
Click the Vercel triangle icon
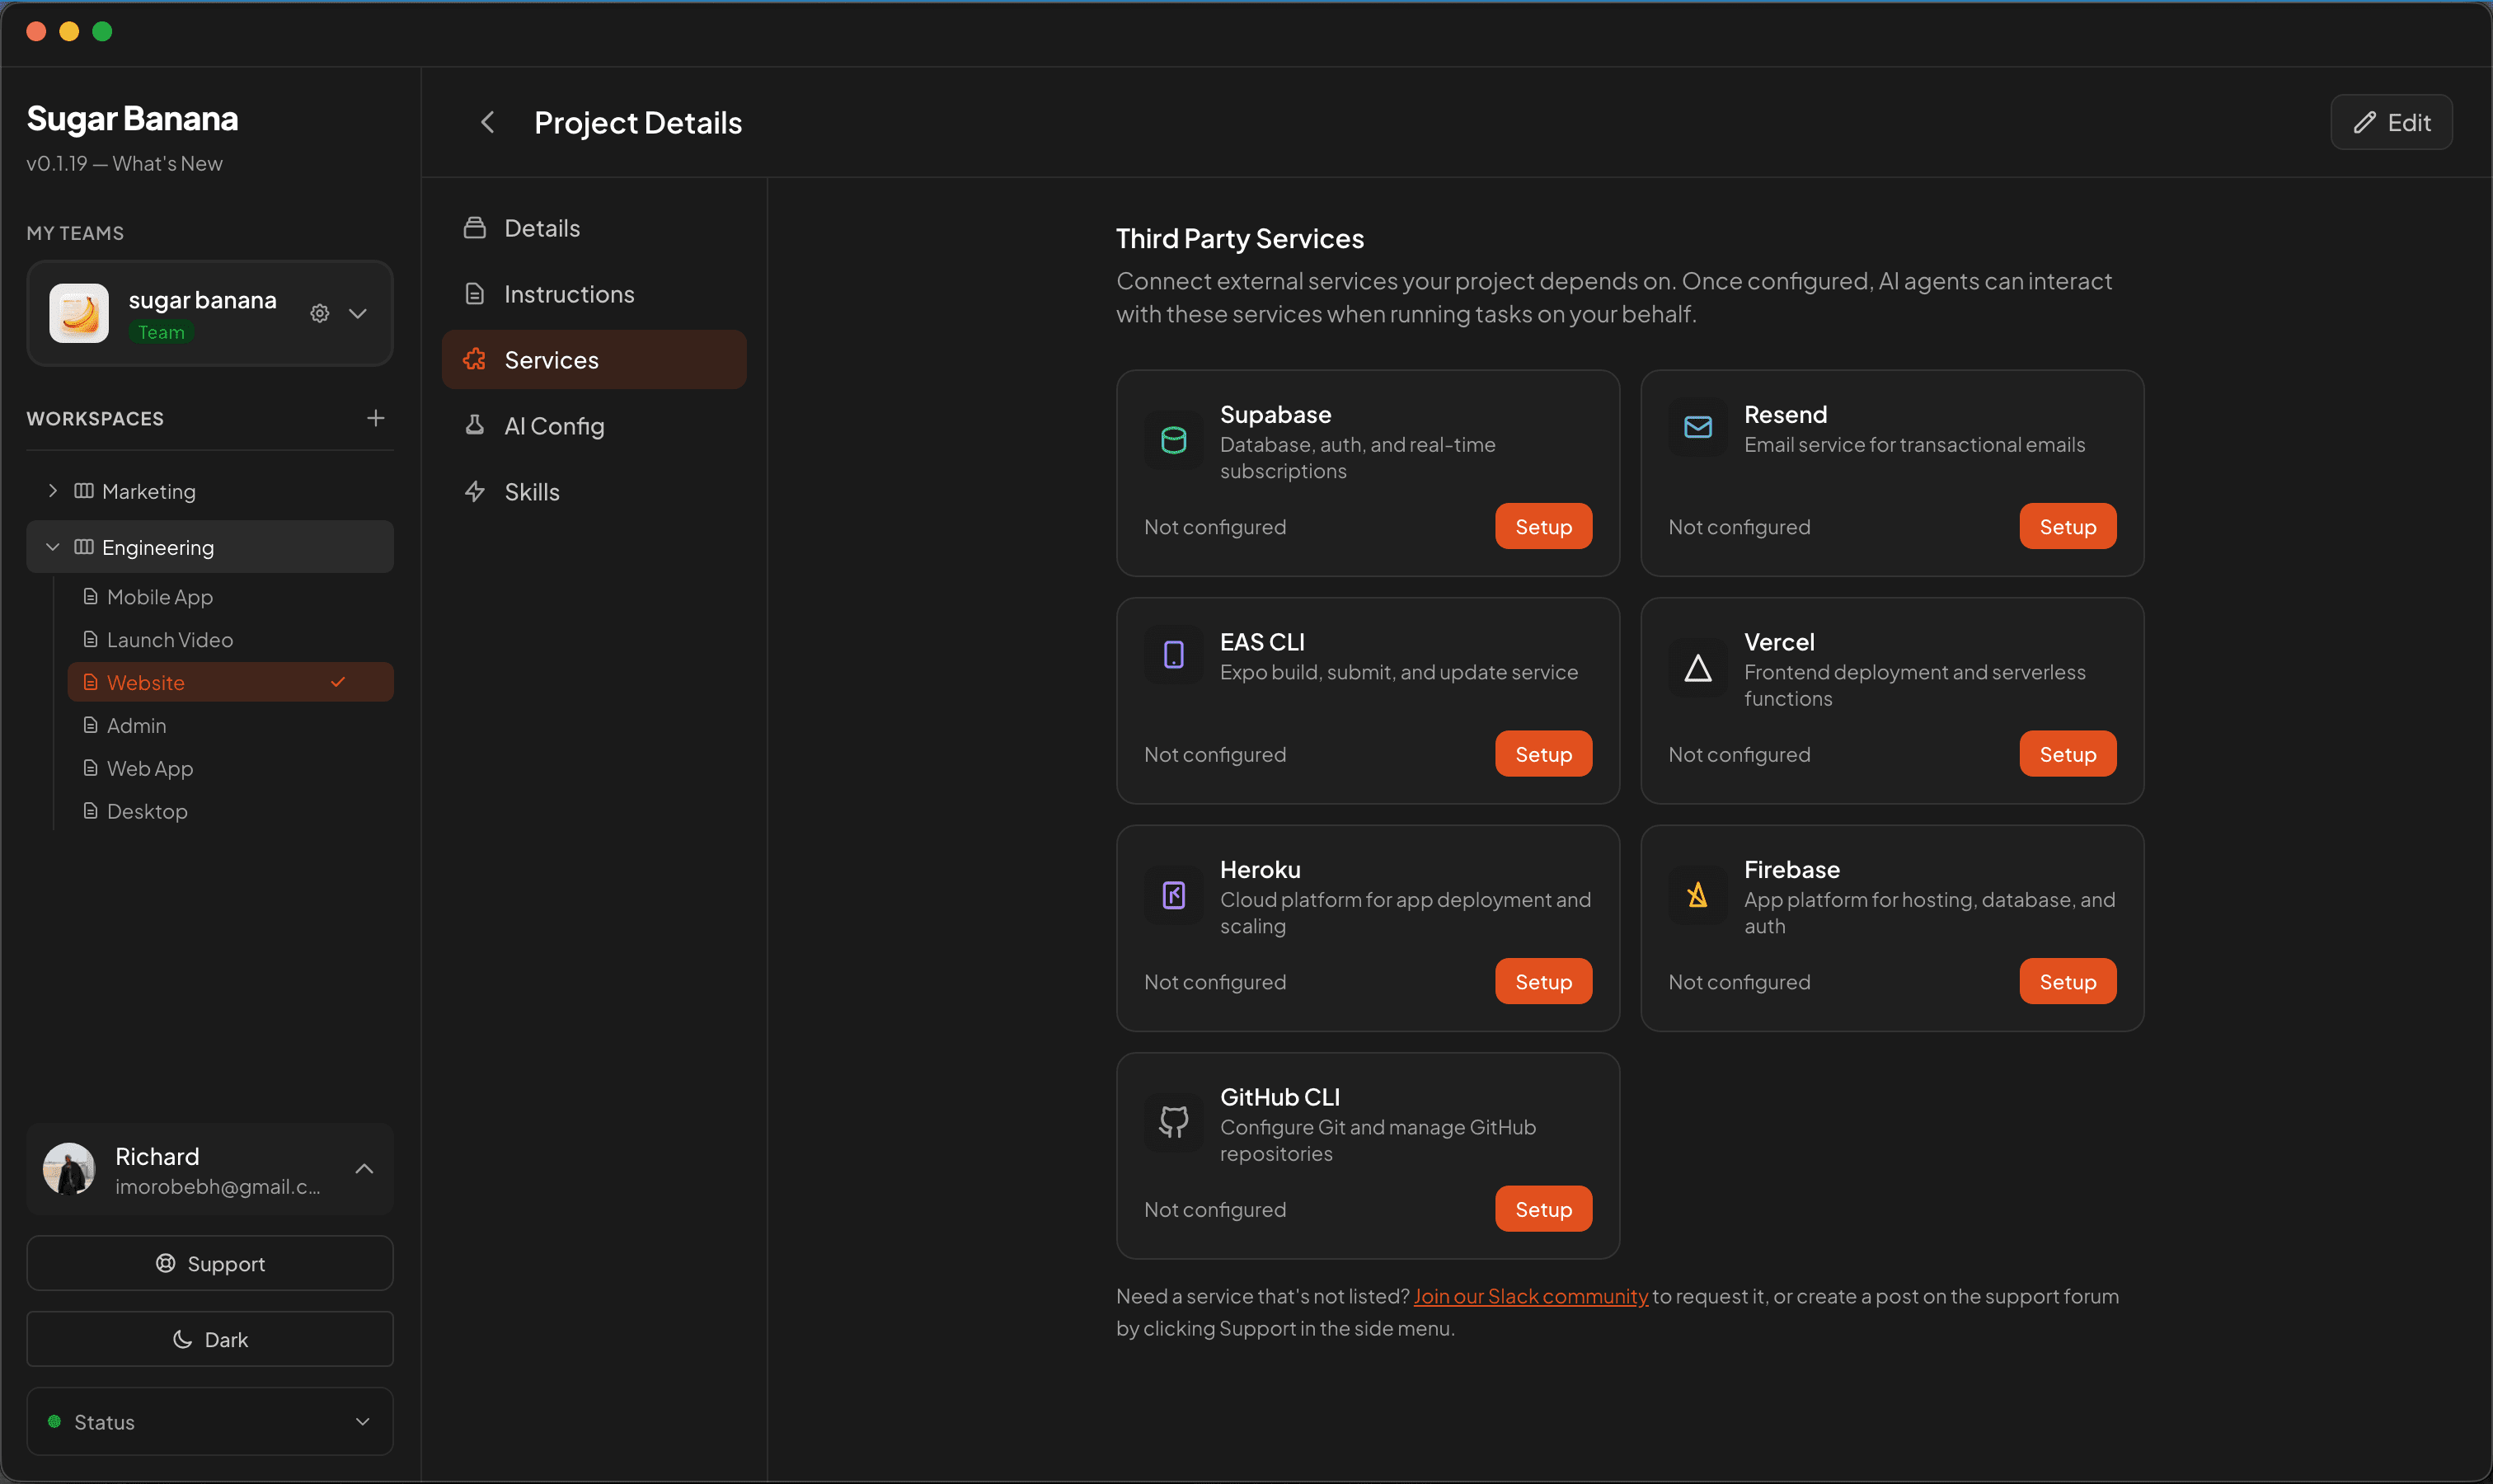[1698, 668]
